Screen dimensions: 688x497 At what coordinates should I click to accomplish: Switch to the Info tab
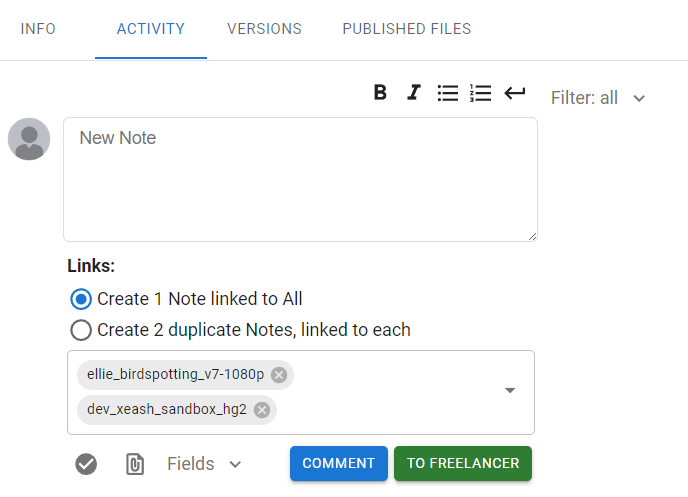pyautogui.click(x=38, y=29)
